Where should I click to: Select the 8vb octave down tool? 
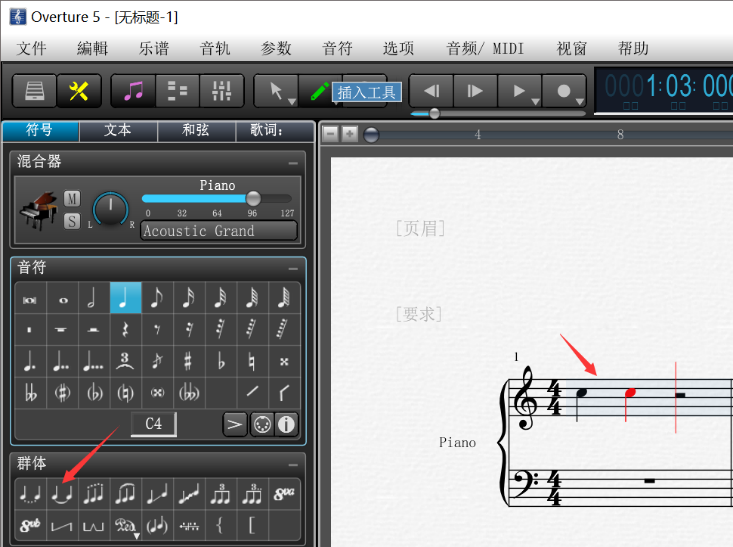click(31, 525)
